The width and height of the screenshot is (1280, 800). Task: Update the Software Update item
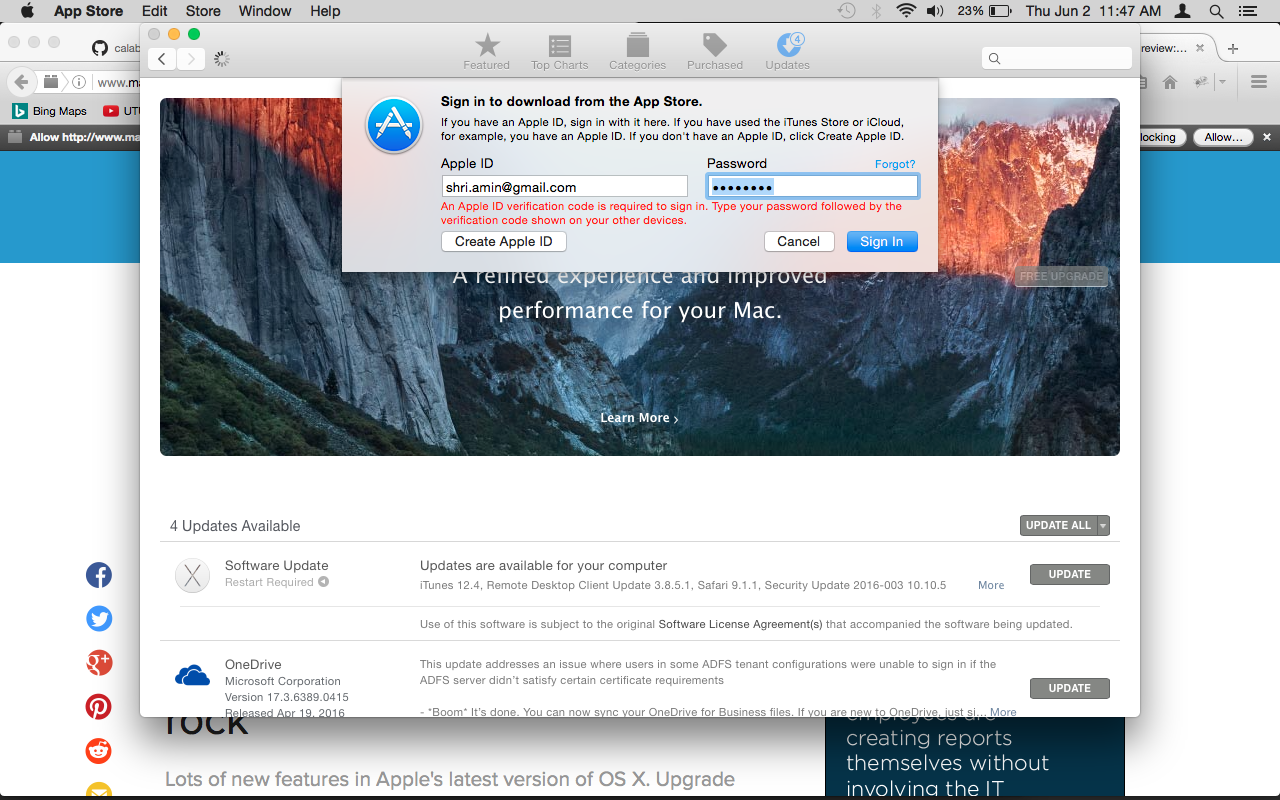1069,574
